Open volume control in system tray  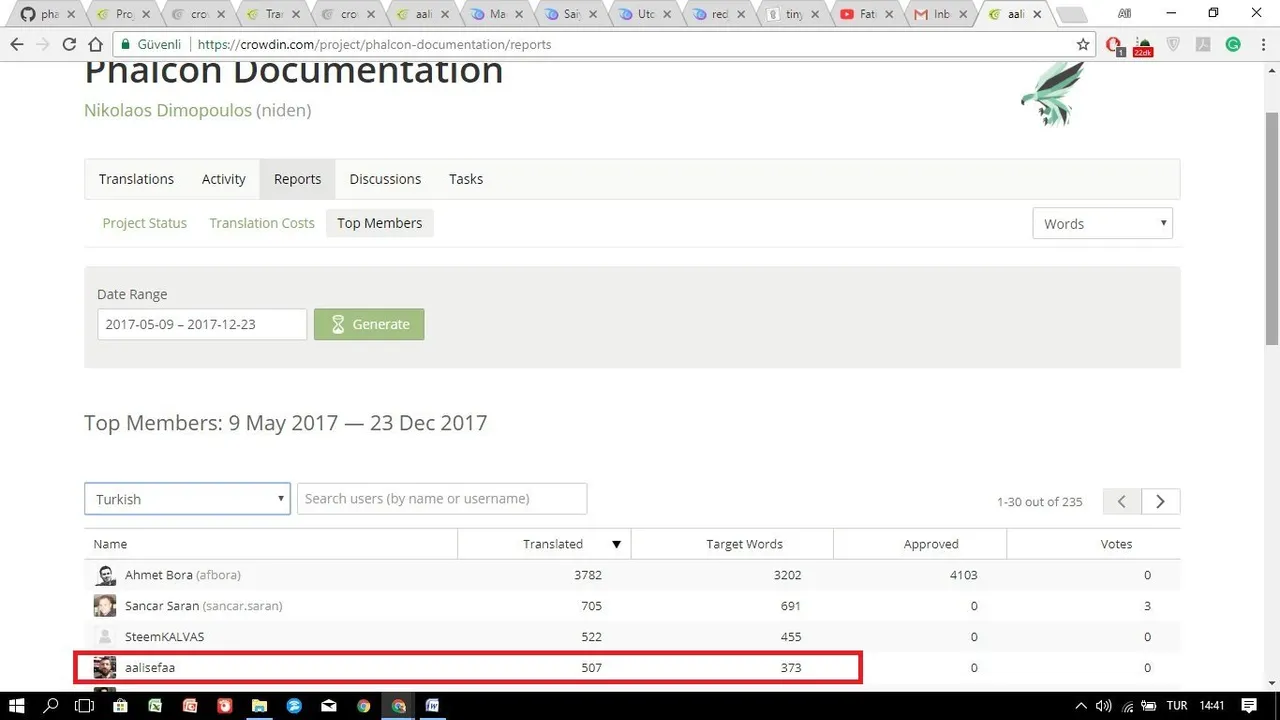pyautogui.click(x=1104, y=706)
